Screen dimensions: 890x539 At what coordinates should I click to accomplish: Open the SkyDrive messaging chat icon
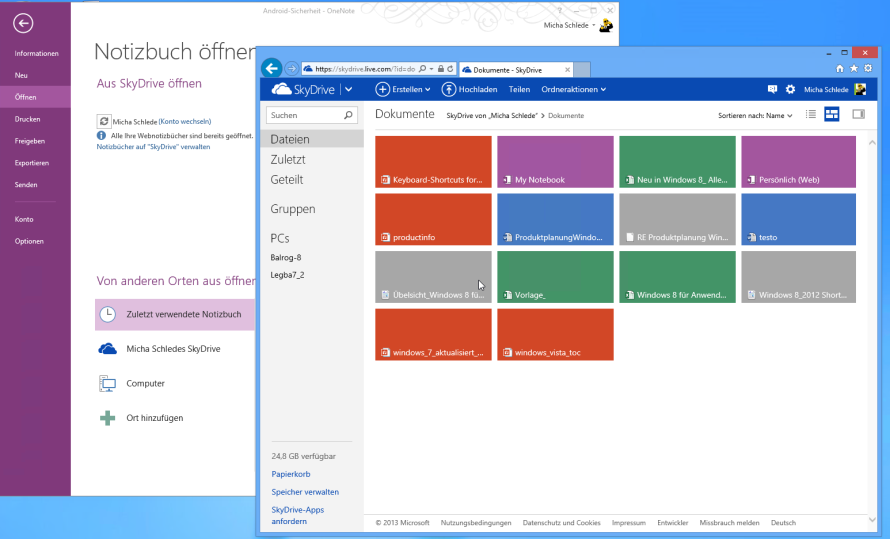[x=772, y=89]
